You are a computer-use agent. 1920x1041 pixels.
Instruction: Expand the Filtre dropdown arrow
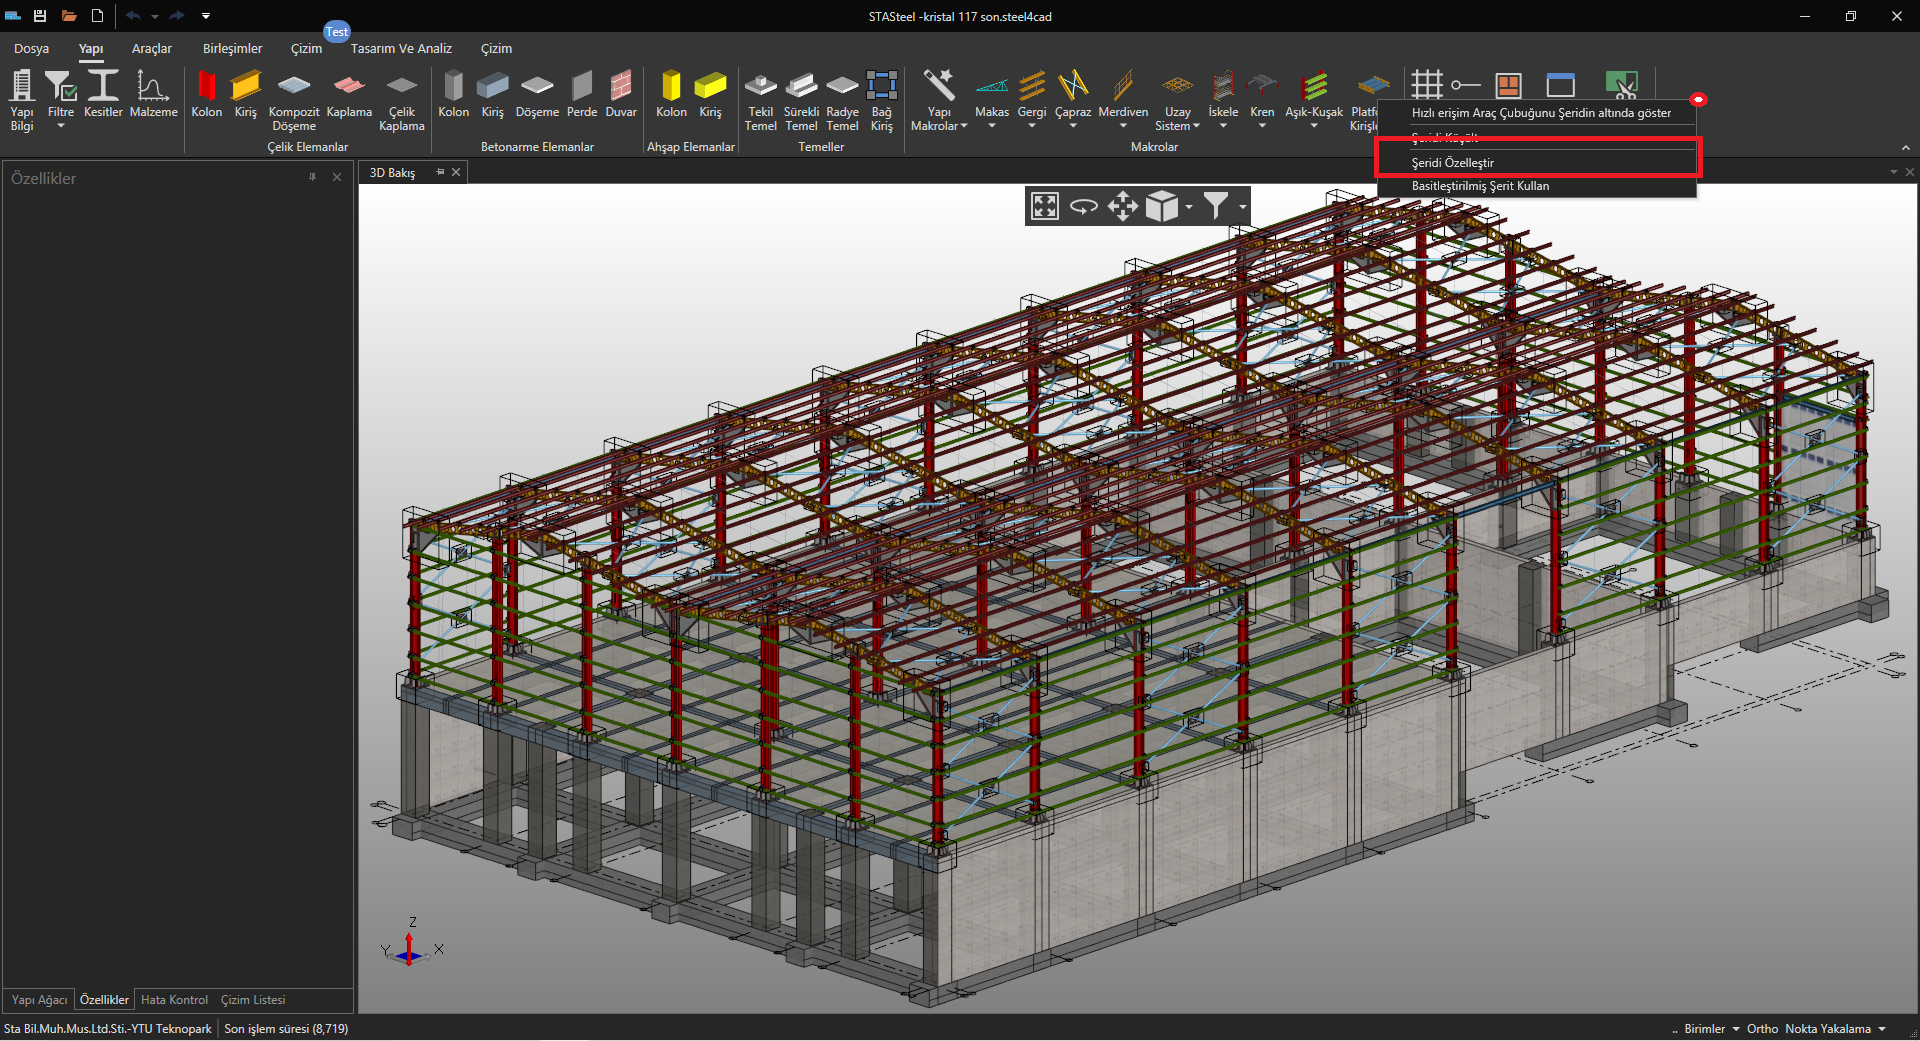point(61,127)
